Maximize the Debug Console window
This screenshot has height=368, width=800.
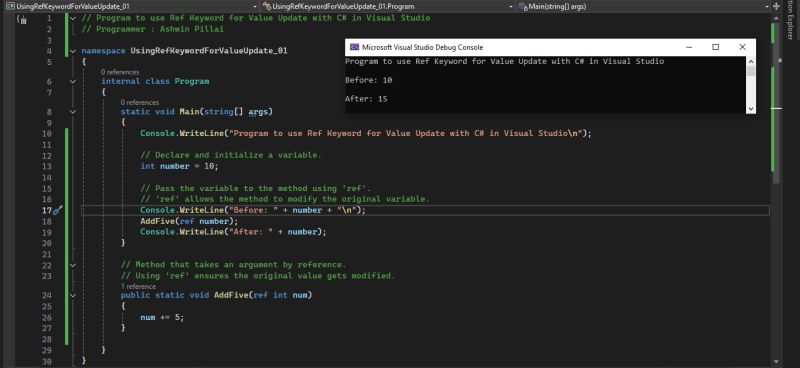click(715, 47)
